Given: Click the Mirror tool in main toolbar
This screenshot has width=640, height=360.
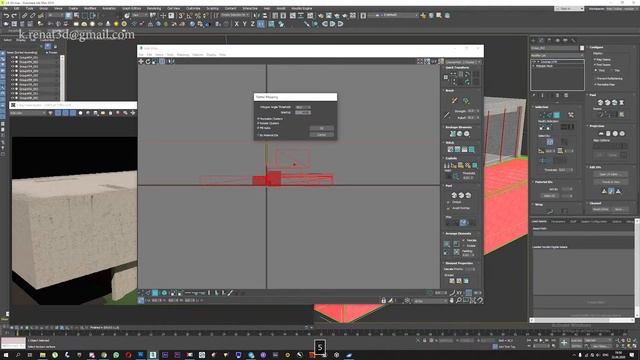Looking at the screenshot, I should point(257,16).
